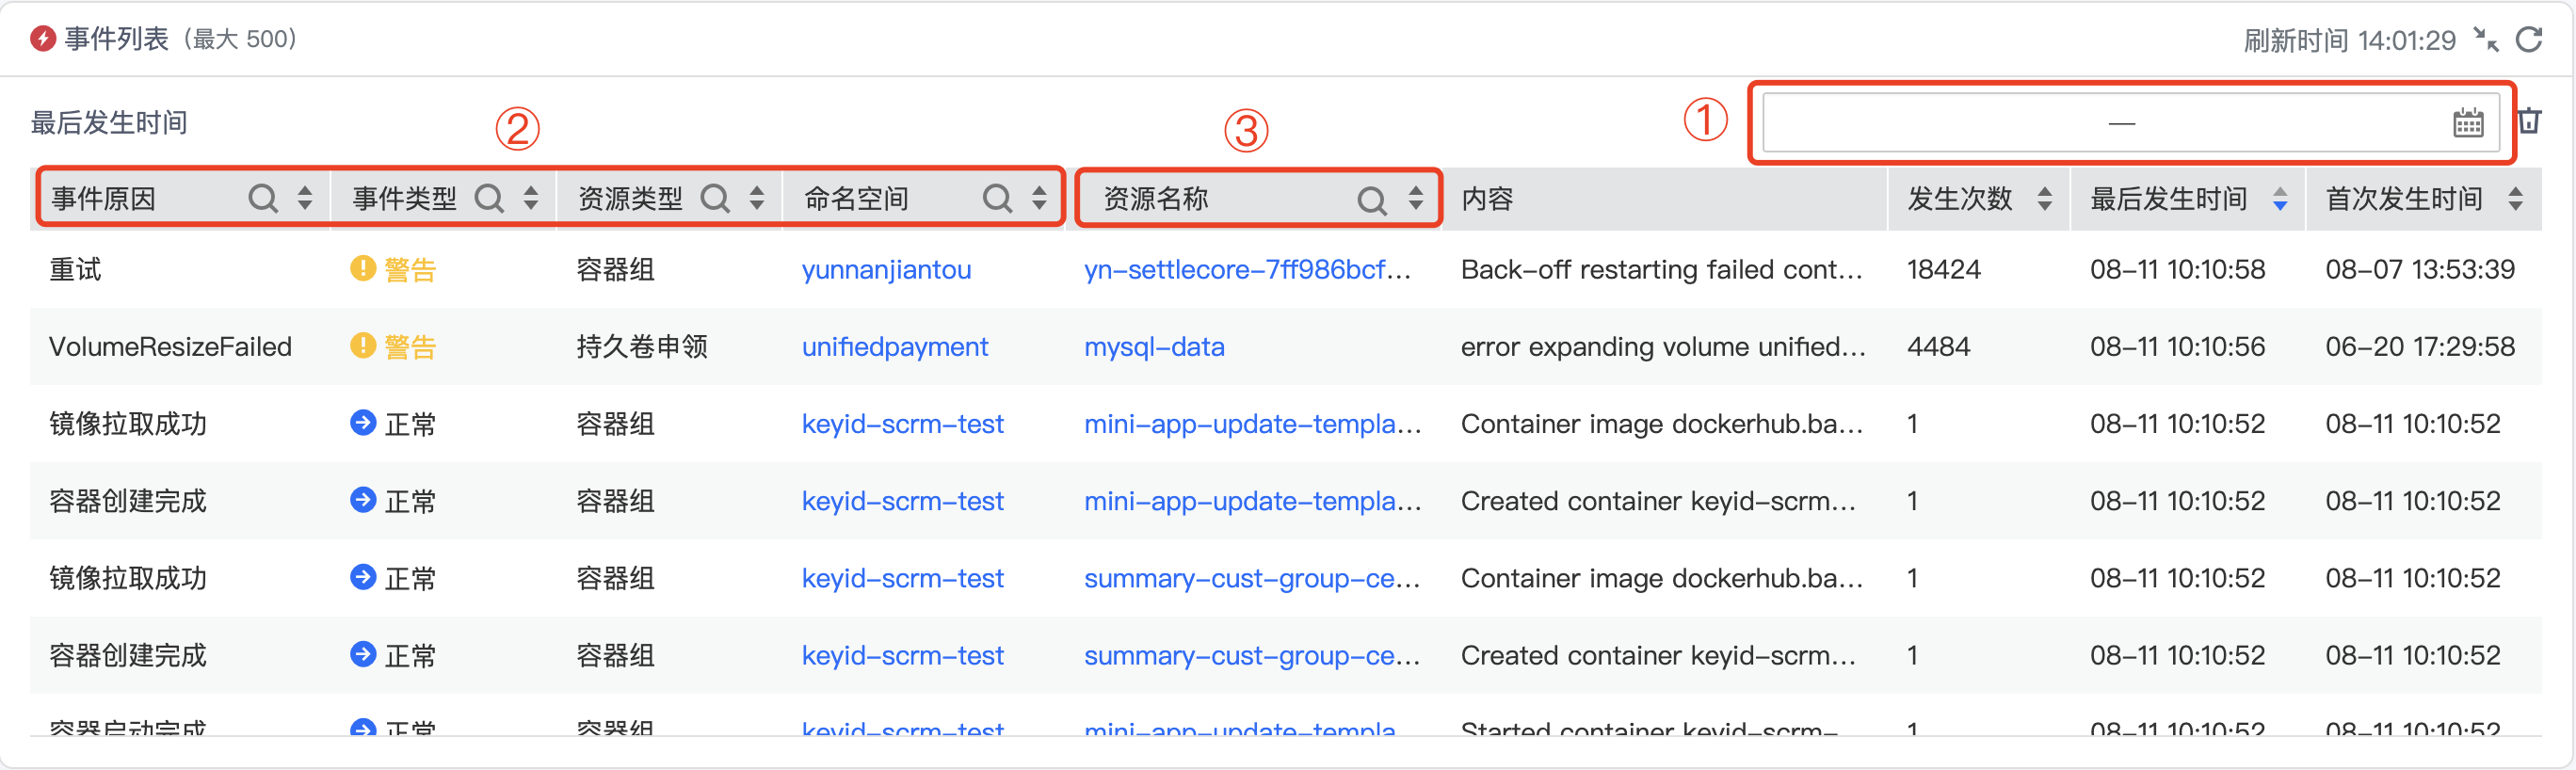Sort by 最后发生时间 column arrows

coord(2280,199)
